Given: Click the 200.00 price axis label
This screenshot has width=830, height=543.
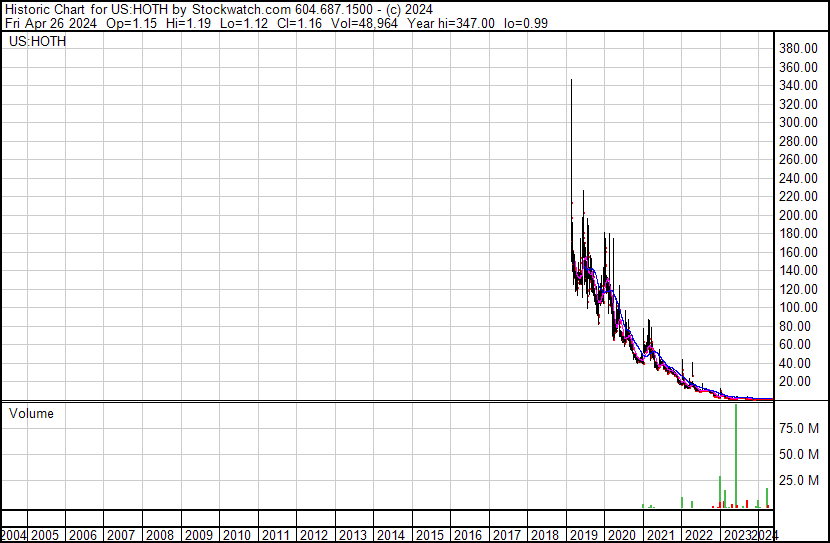Looking at the screenshot, I should (x=800, y=215).
